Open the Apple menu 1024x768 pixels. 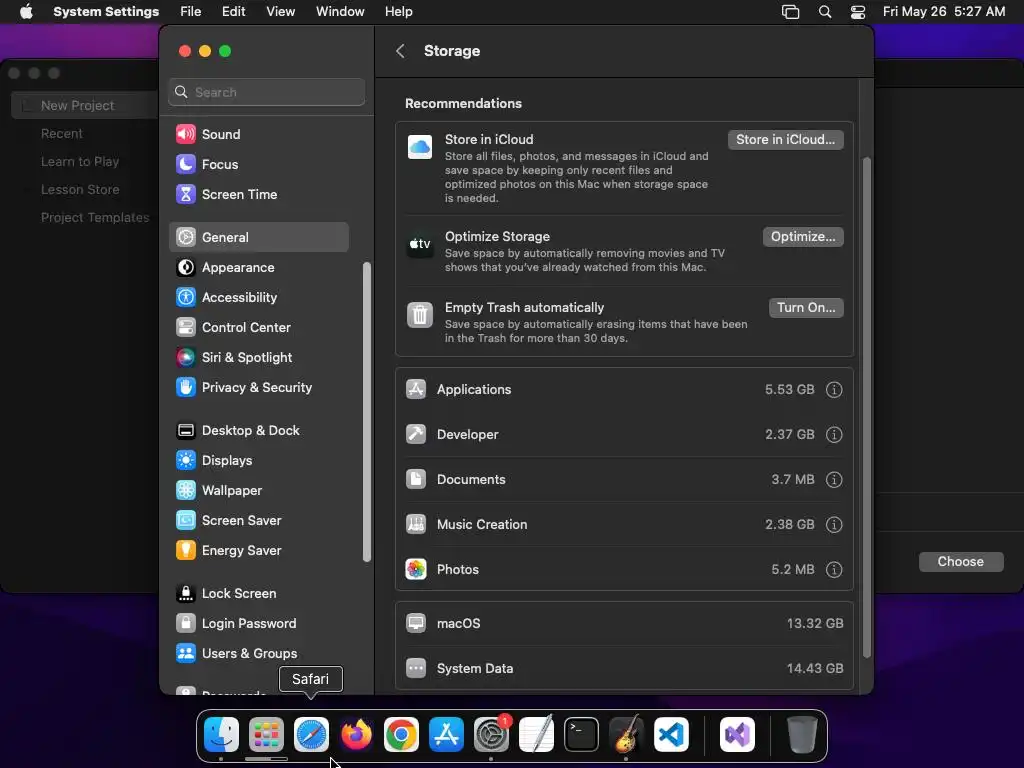[x=26, y=12]
